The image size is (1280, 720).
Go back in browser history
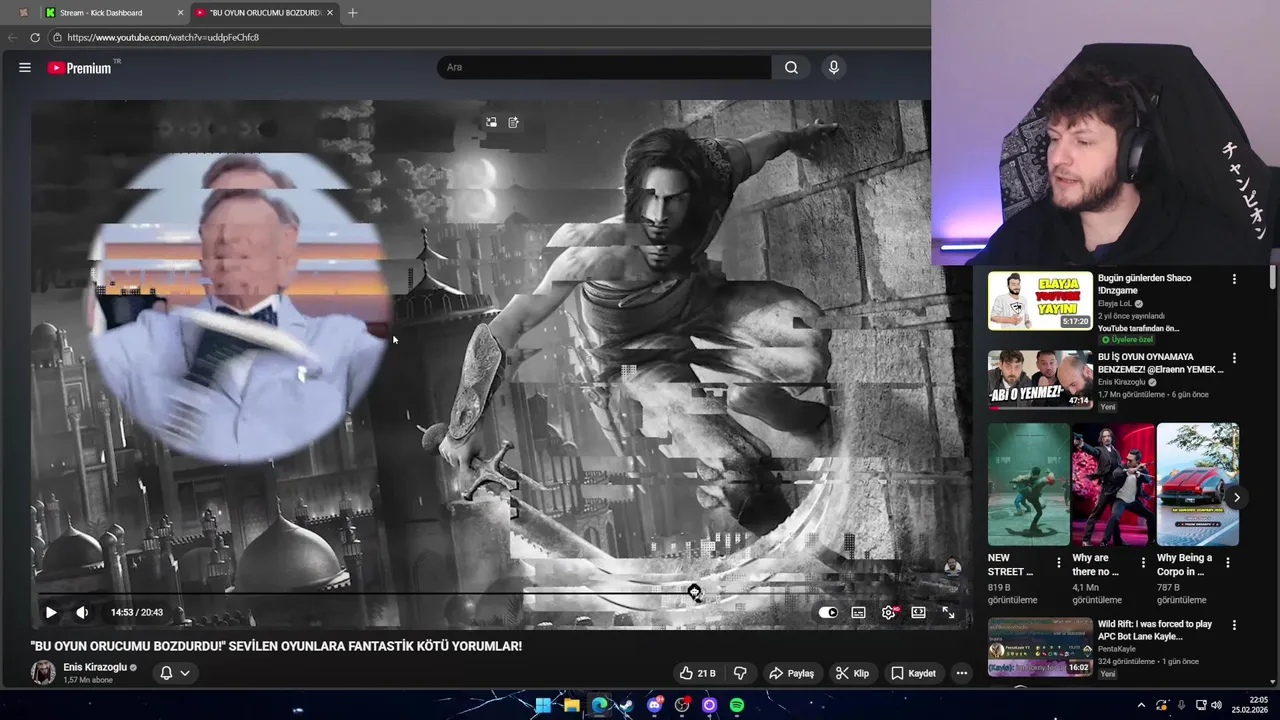click(x=12, y=37)
